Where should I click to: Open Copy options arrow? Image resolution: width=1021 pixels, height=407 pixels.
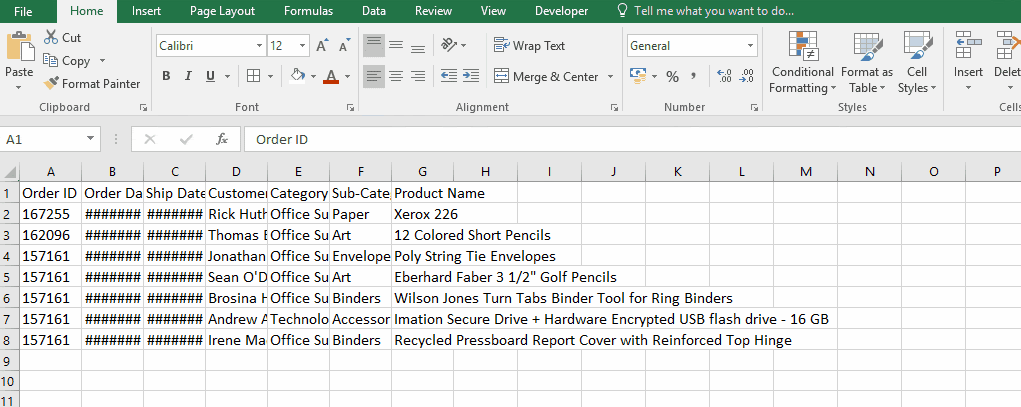[x=102, y=61]
